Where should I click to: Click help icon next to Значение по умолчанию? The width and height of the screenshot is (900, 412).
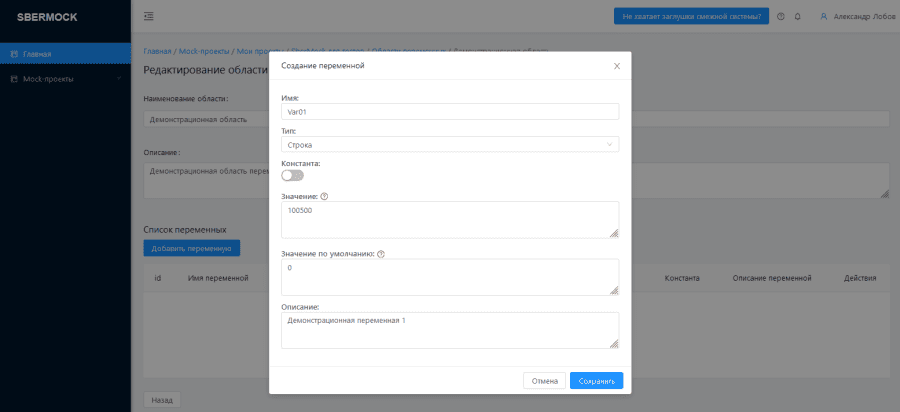point(381,254)
